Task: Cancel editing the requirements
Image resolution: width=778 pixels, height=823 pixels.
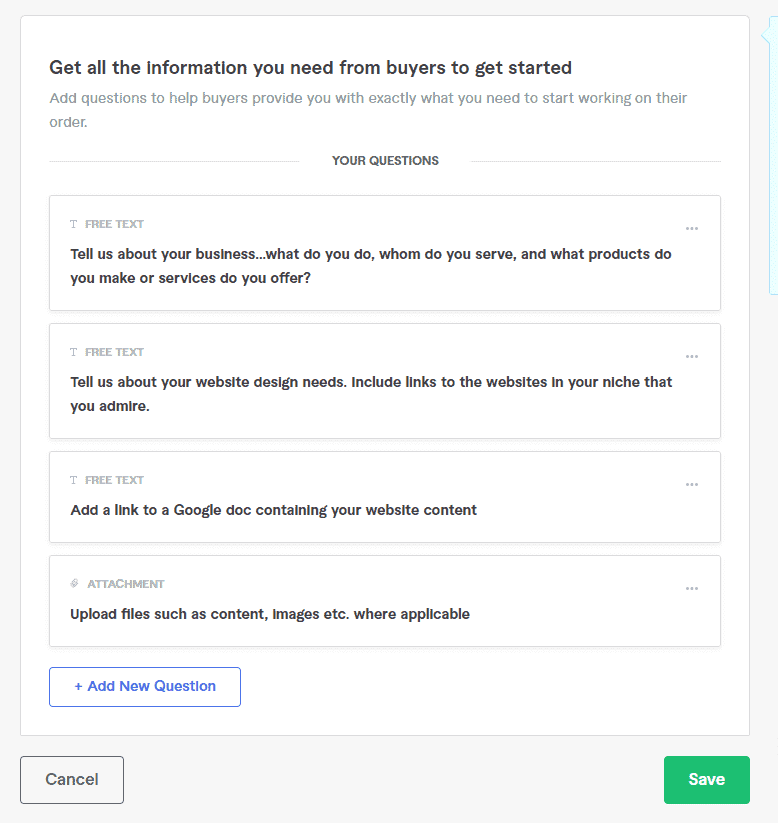Action: (x=72, y=779)
